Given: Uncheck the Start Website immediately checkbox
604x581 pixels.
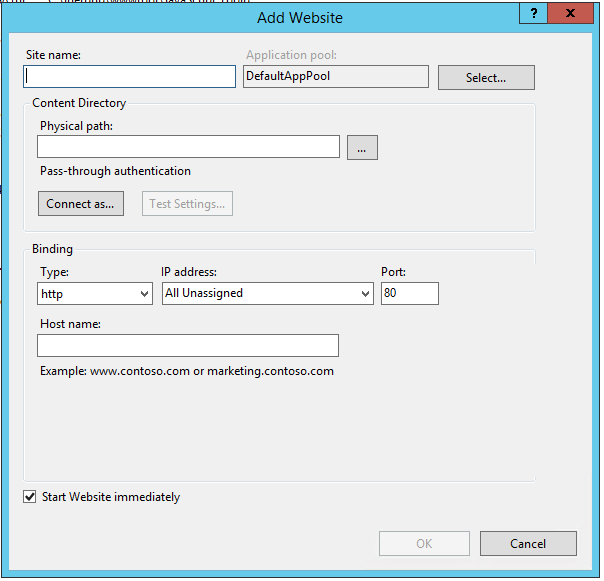Looking at the screenshot, I should point(30,497).
